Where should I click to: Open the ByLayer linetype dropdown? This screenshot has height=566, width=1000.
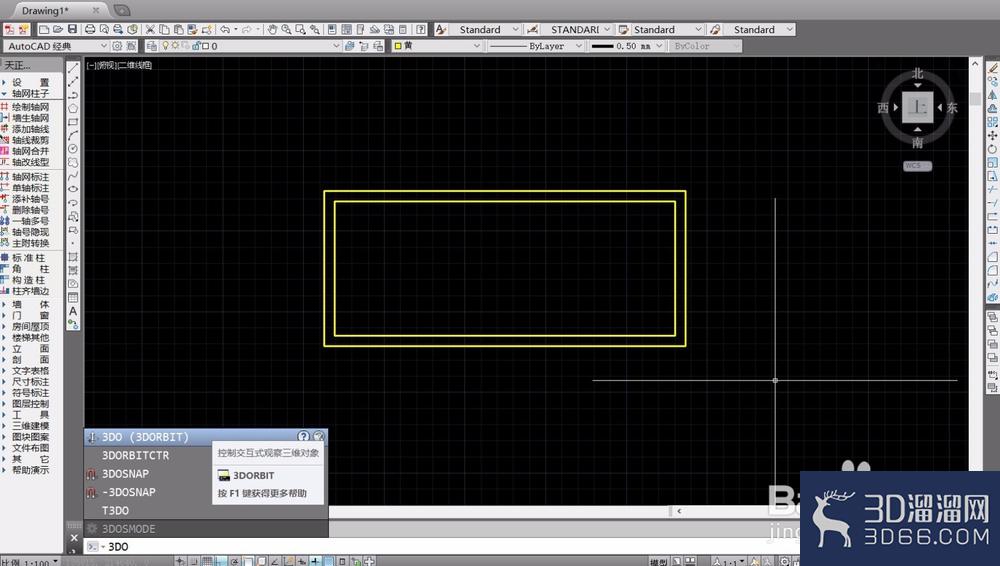[578, 46]
